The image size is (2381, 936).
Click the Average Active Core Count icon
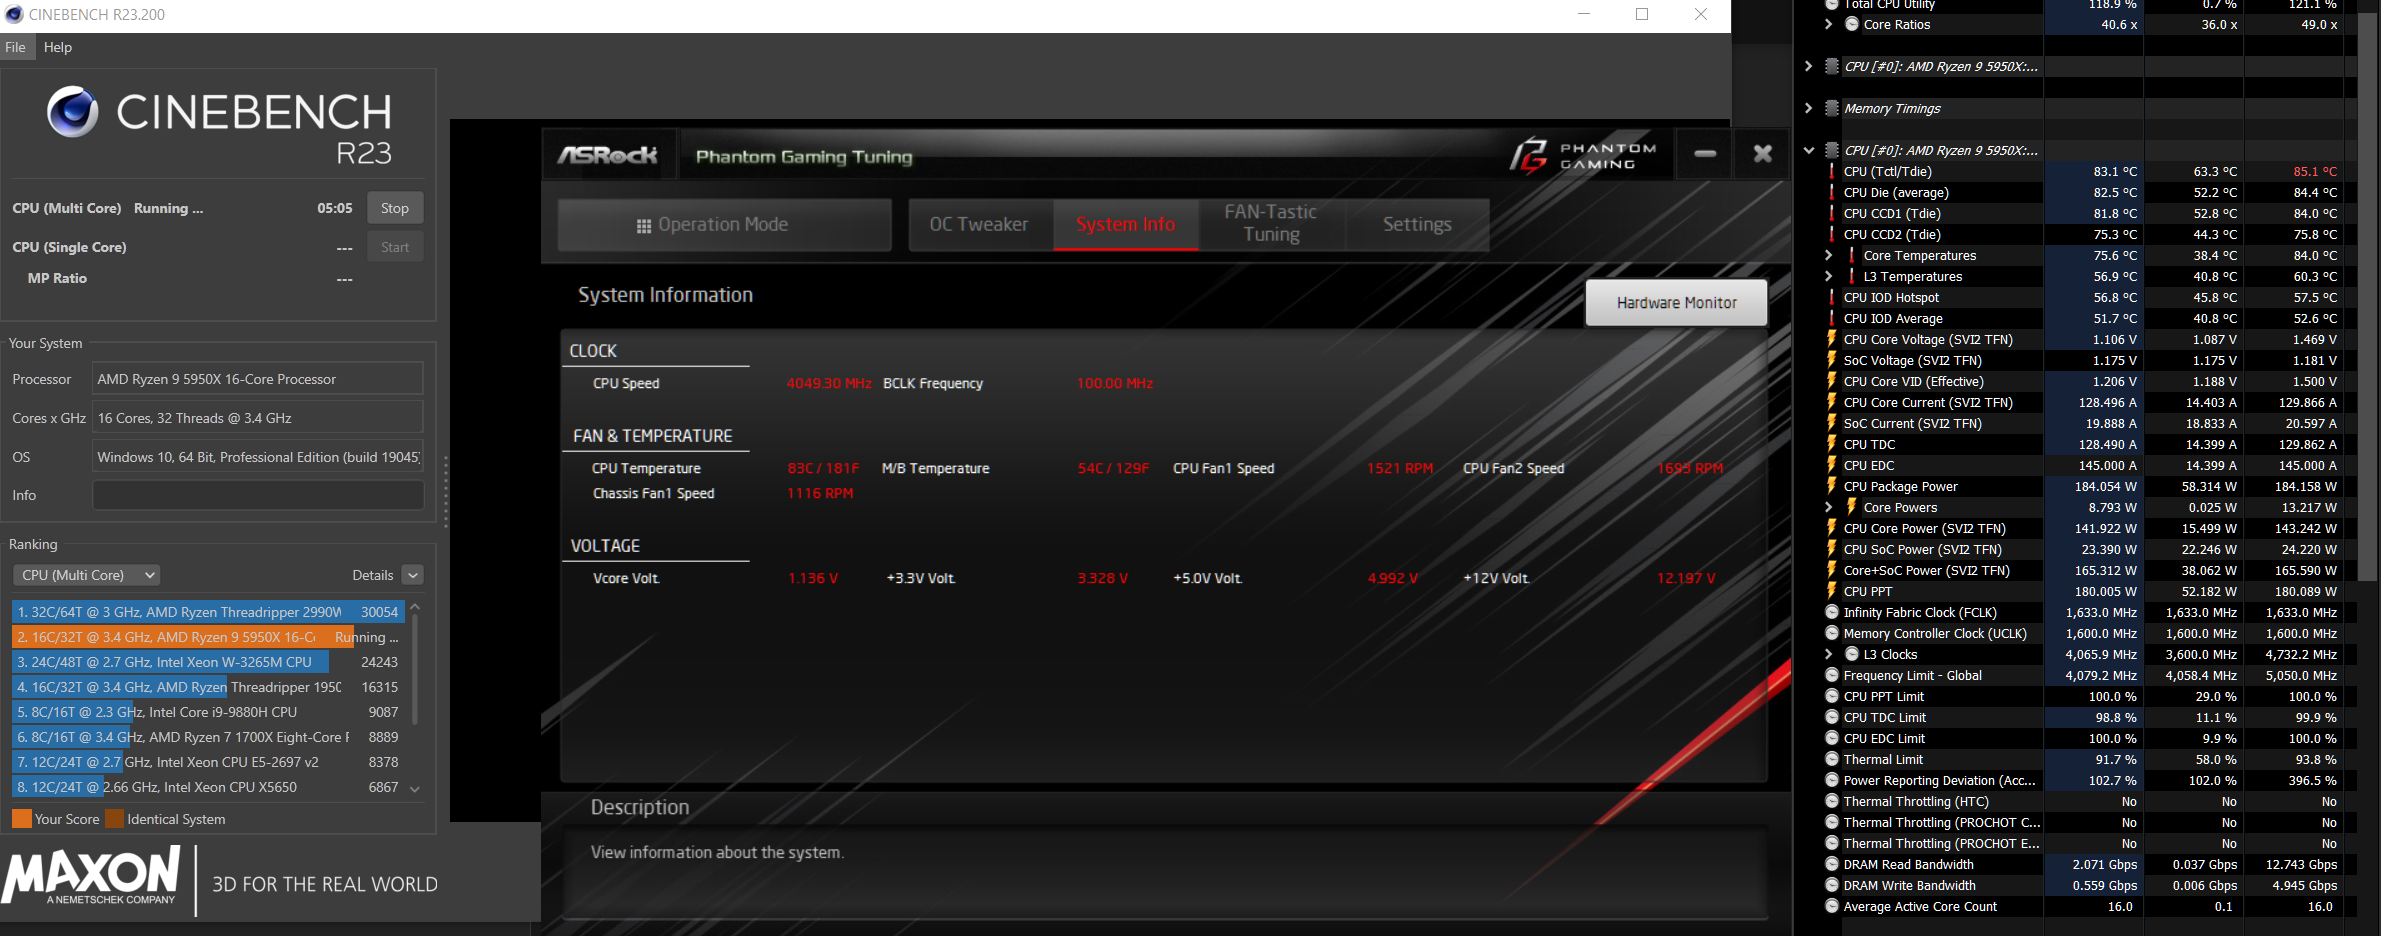pyautogui.click(x=1832, y=906)
